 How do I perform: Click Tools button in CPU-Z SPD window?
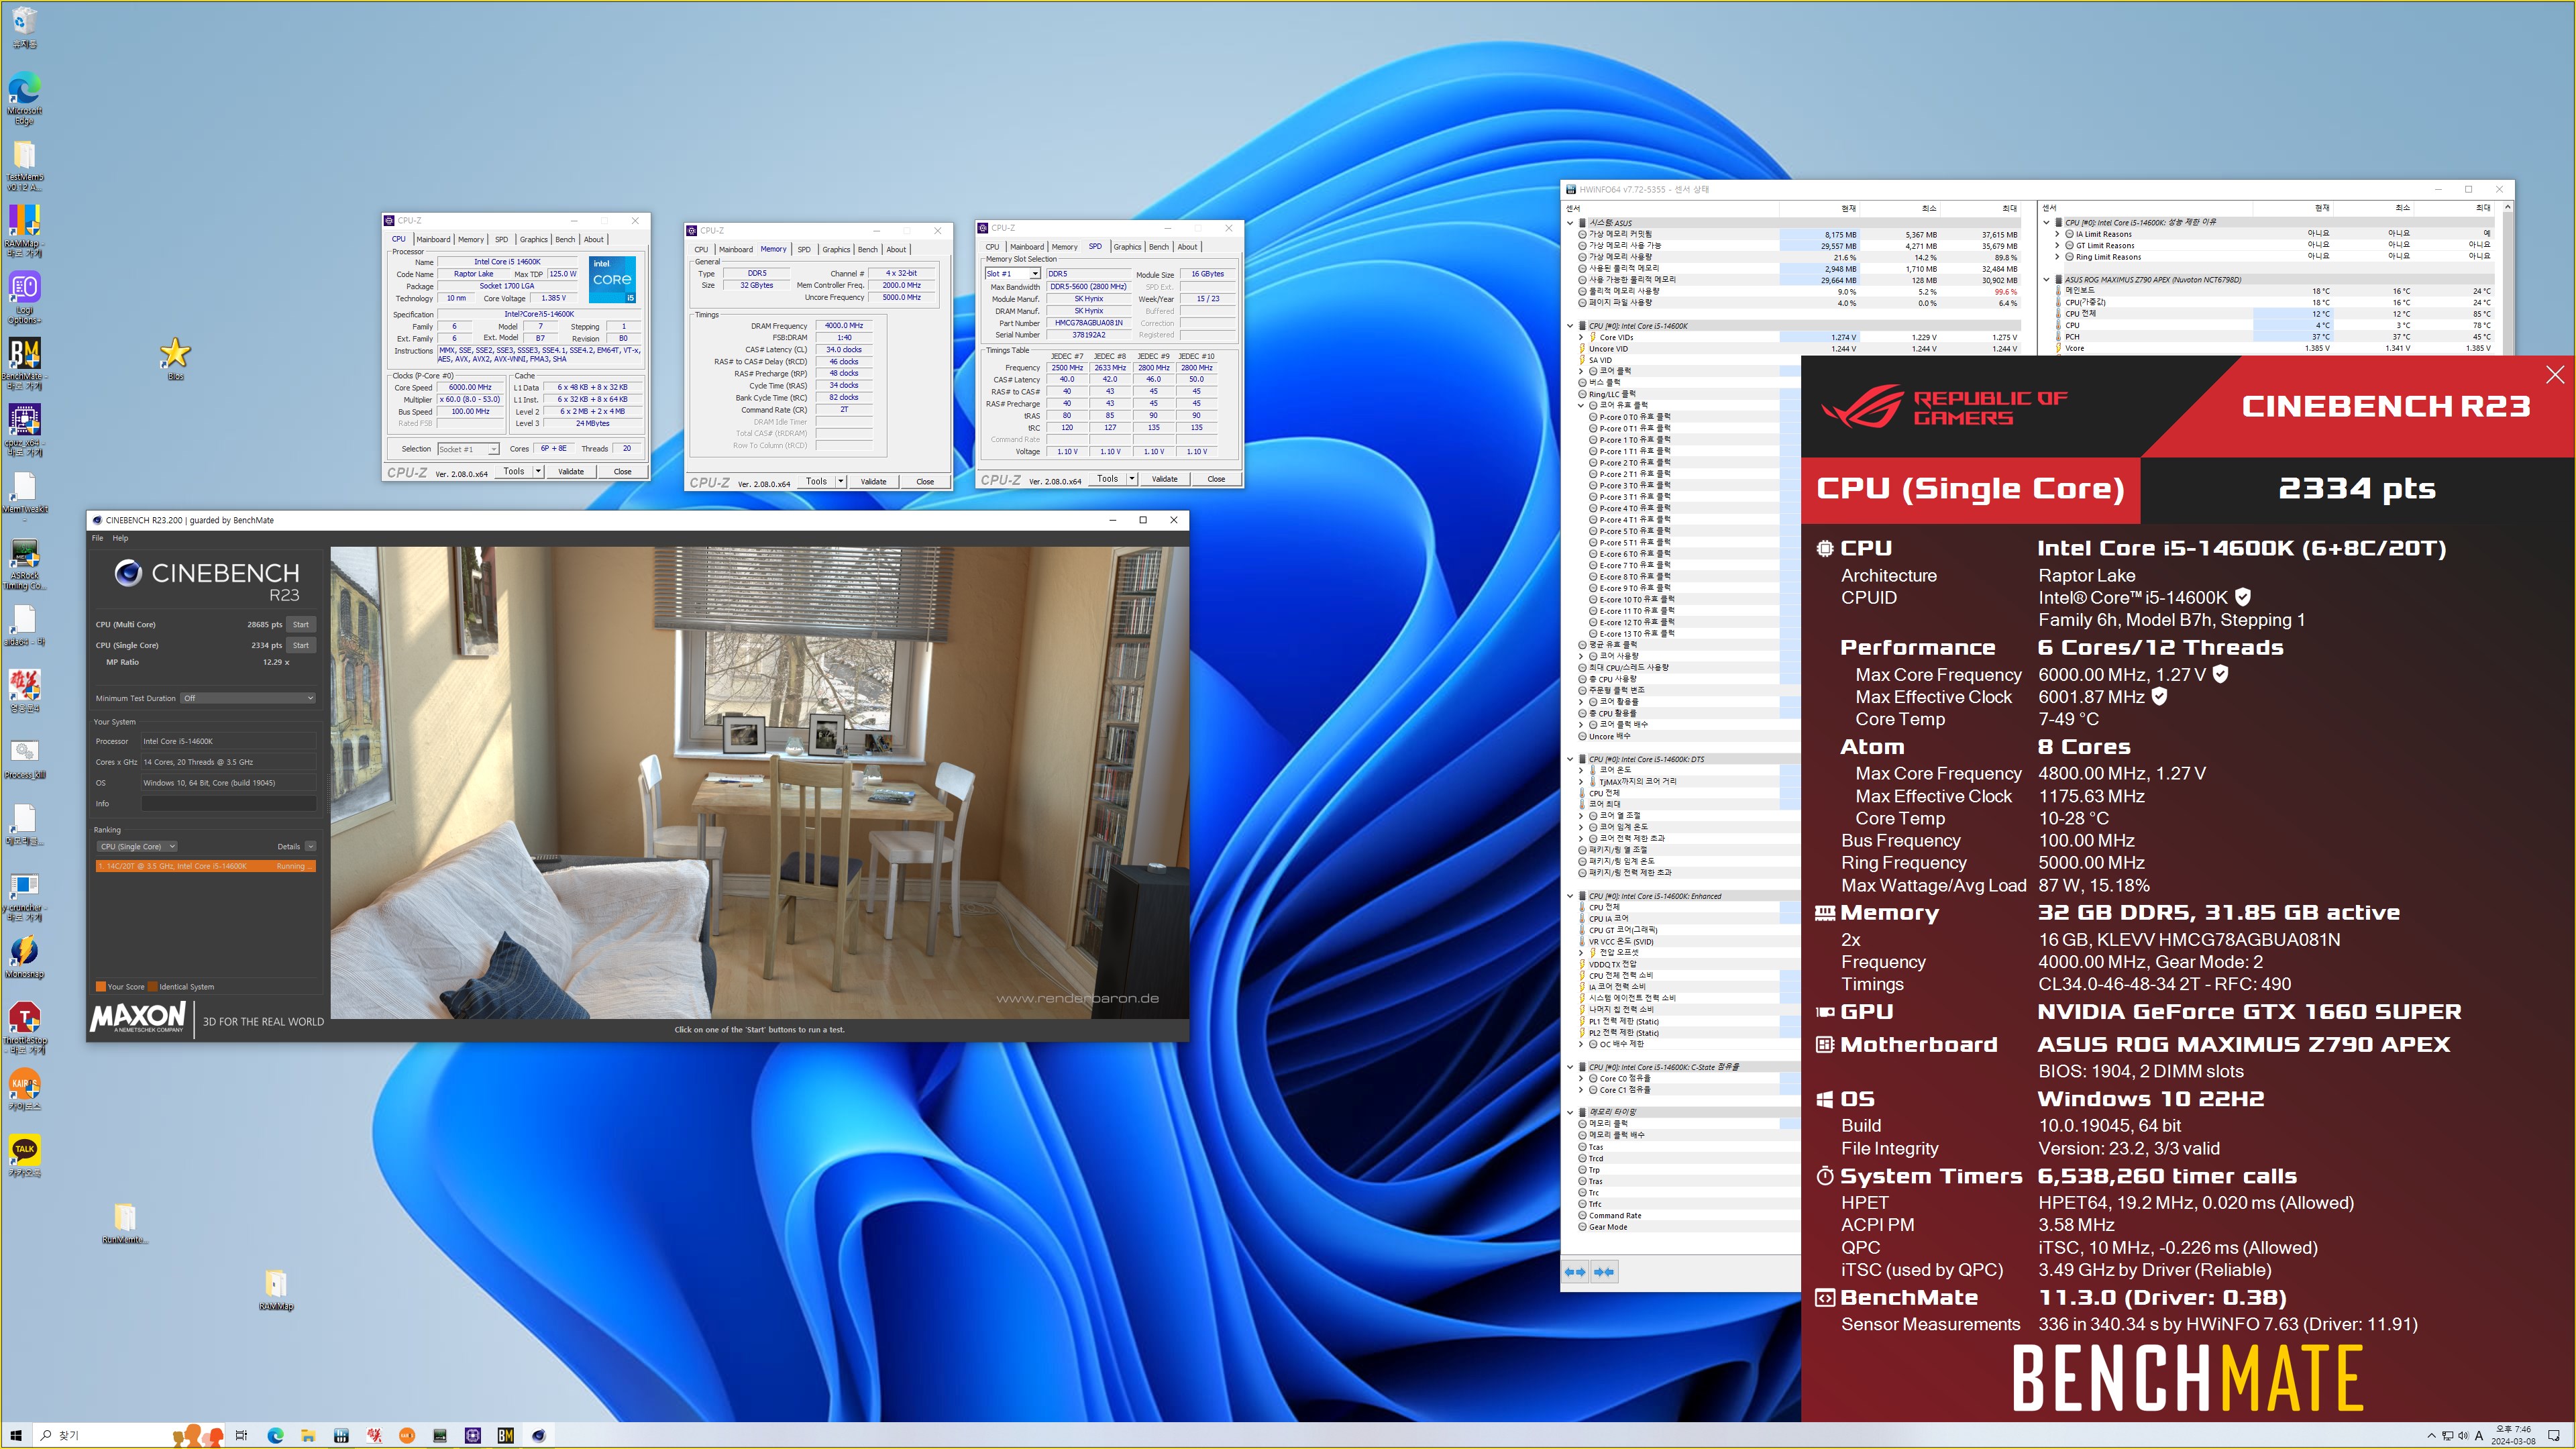[1107, 479]
